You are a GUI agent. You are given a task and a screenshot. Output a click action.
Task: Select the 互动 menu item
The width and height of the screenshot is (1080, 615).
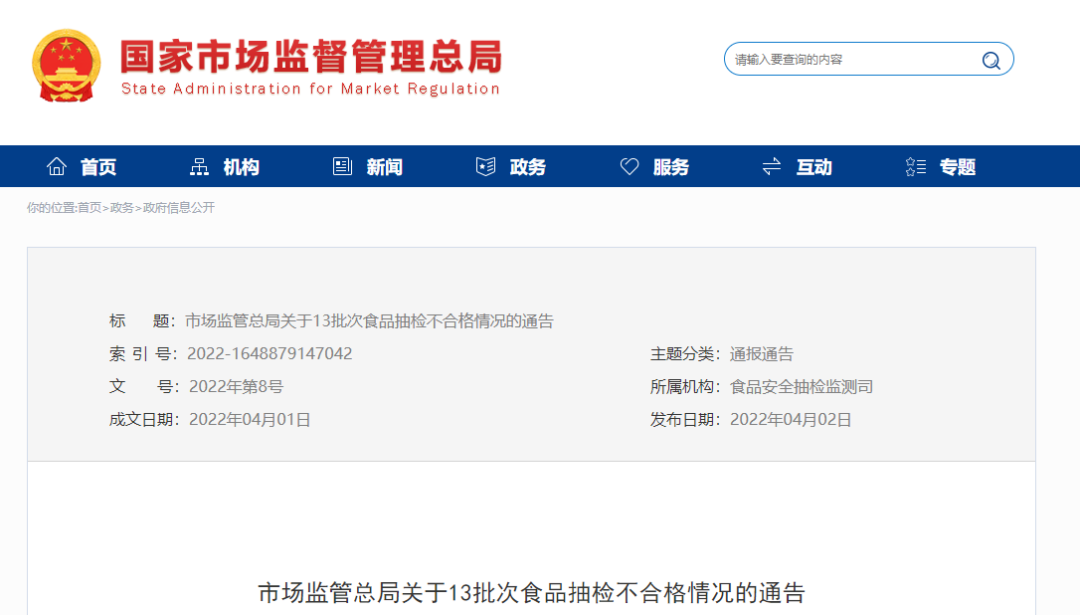pyautogui.click(x=814, y=167)
